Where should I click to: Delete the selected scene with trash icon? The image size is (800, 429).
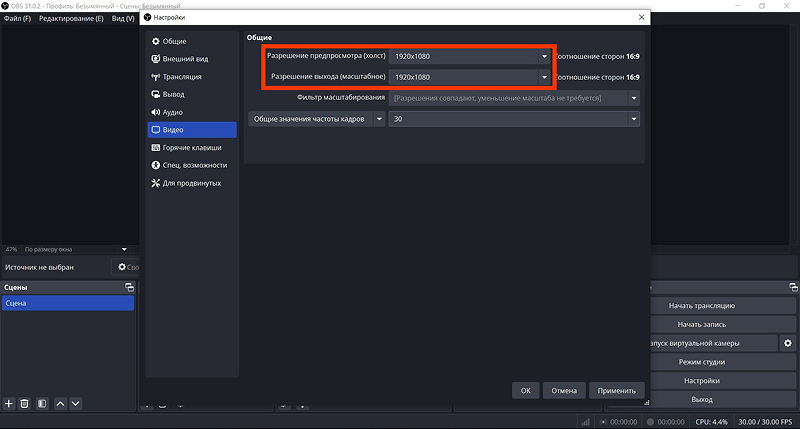click(24, 403)
